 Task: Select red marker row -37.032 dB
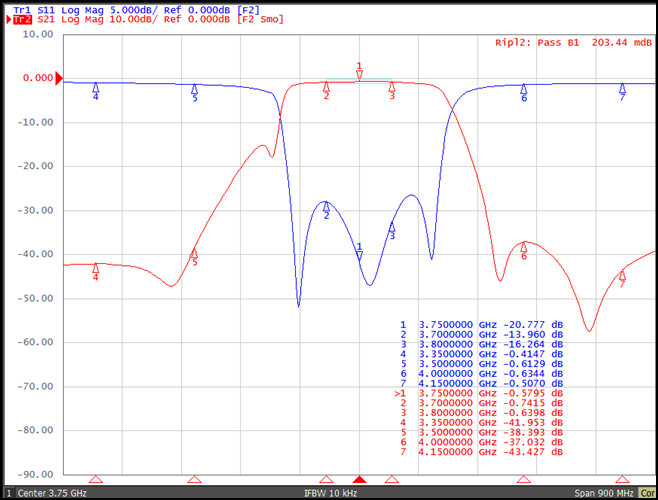coord(481,442)
